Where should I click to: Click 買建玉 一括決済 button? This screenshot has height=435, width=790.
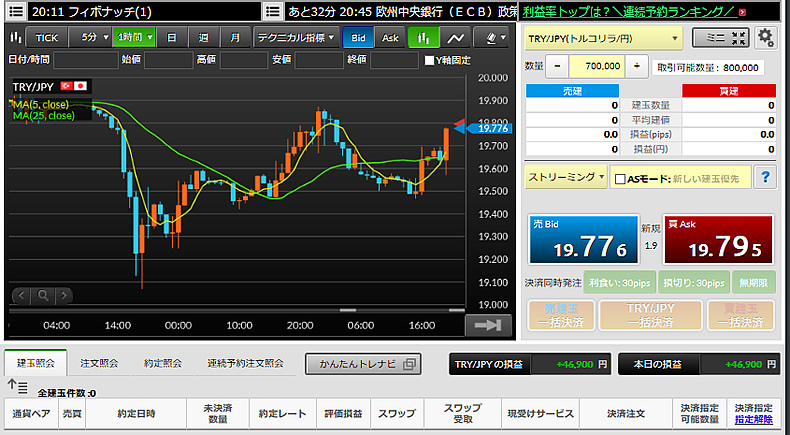(741, 315)
